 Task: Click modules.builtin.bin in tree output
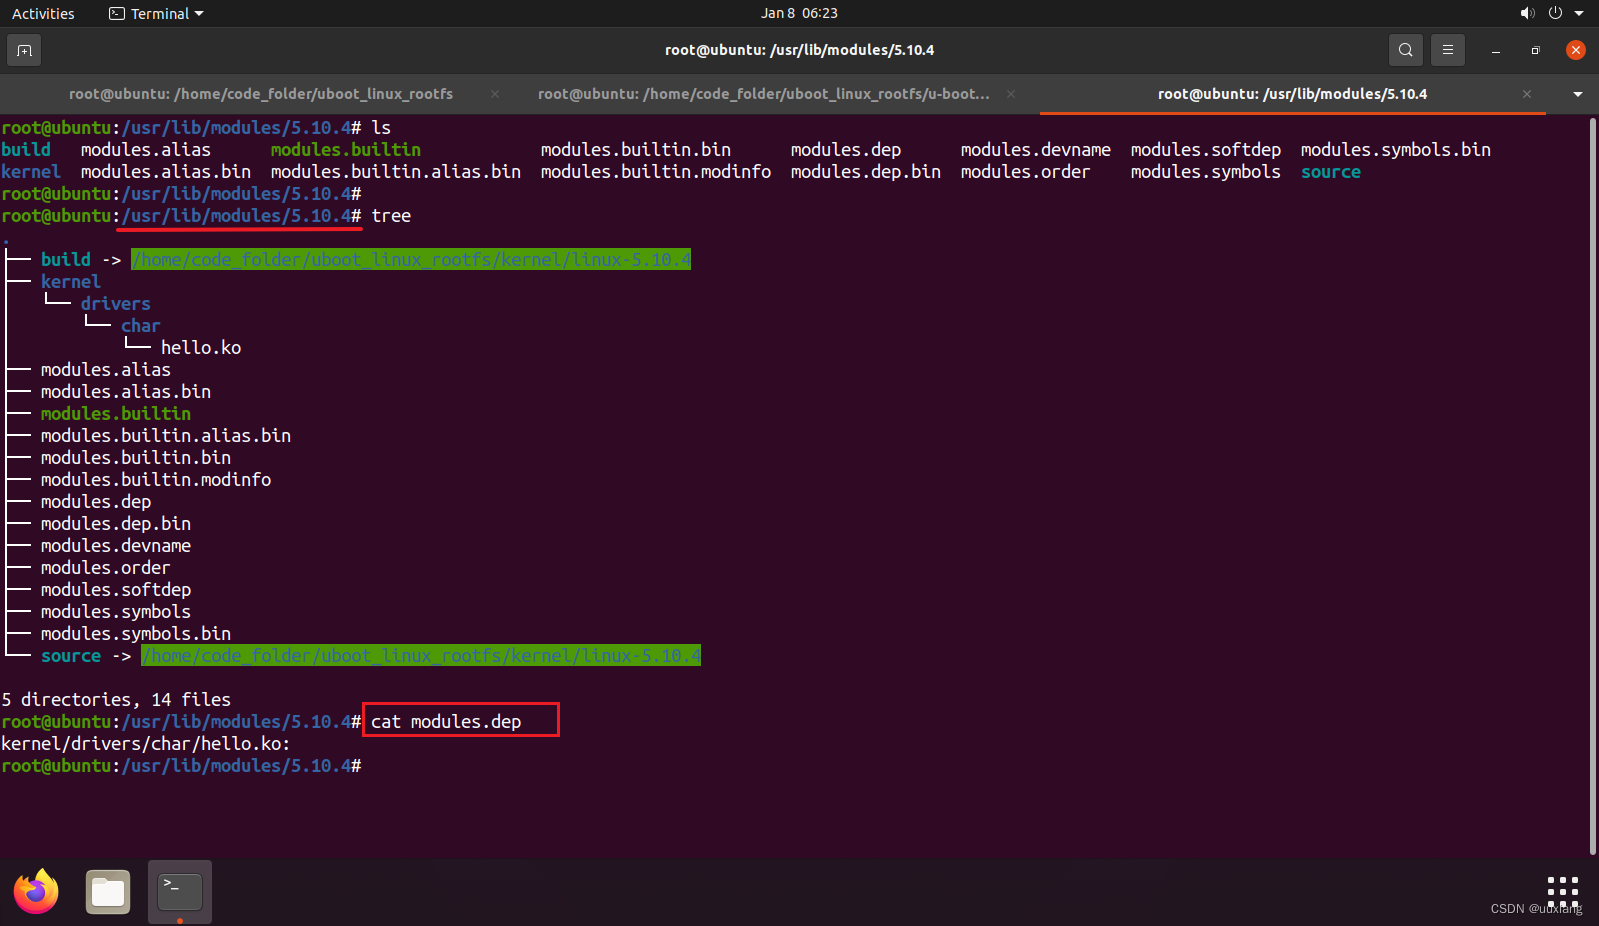[136, 458]
